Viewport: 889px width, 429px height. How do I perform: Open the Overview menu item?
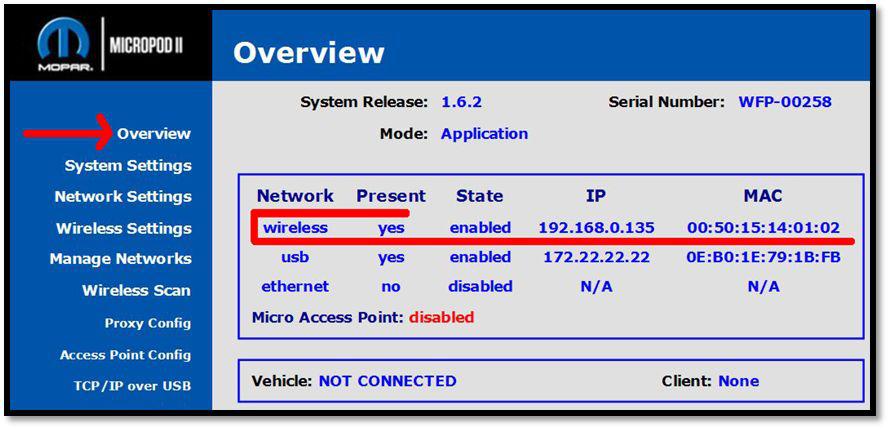coord(153,134)
